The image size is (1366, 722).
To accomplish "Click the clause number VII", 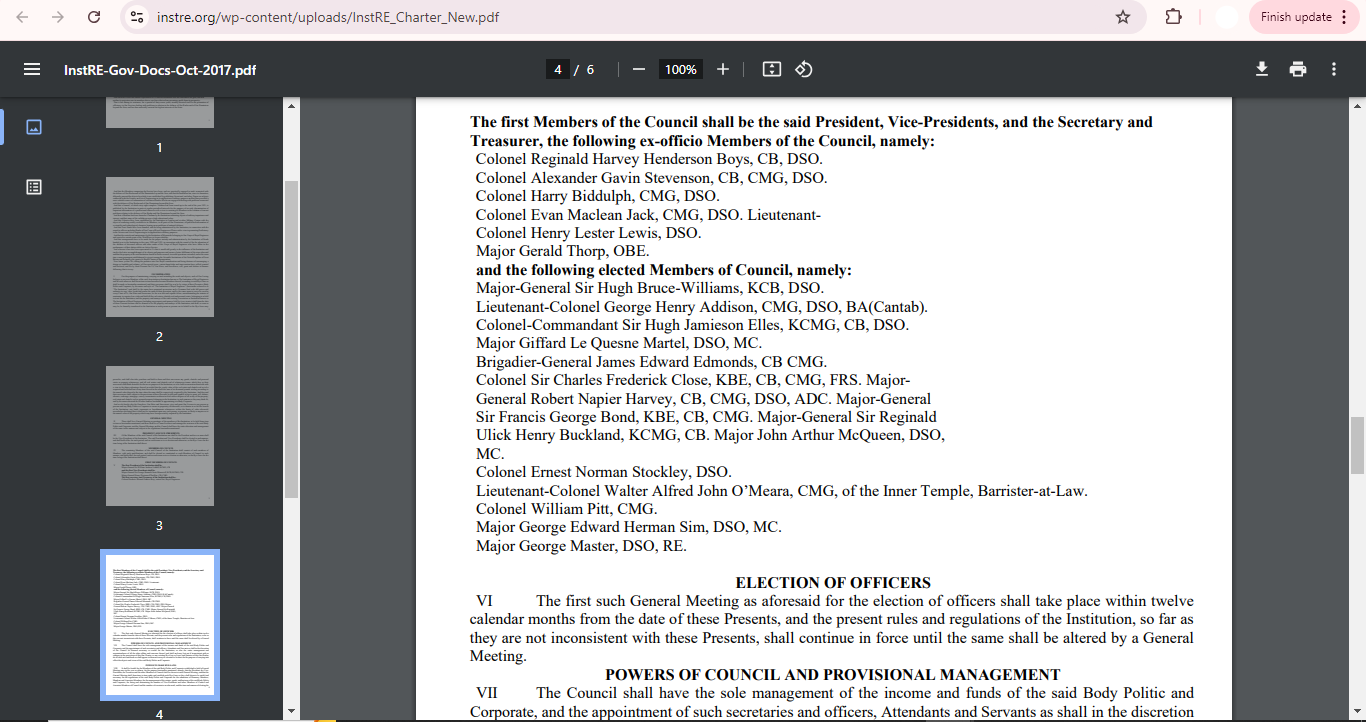I will pos(486,693).
